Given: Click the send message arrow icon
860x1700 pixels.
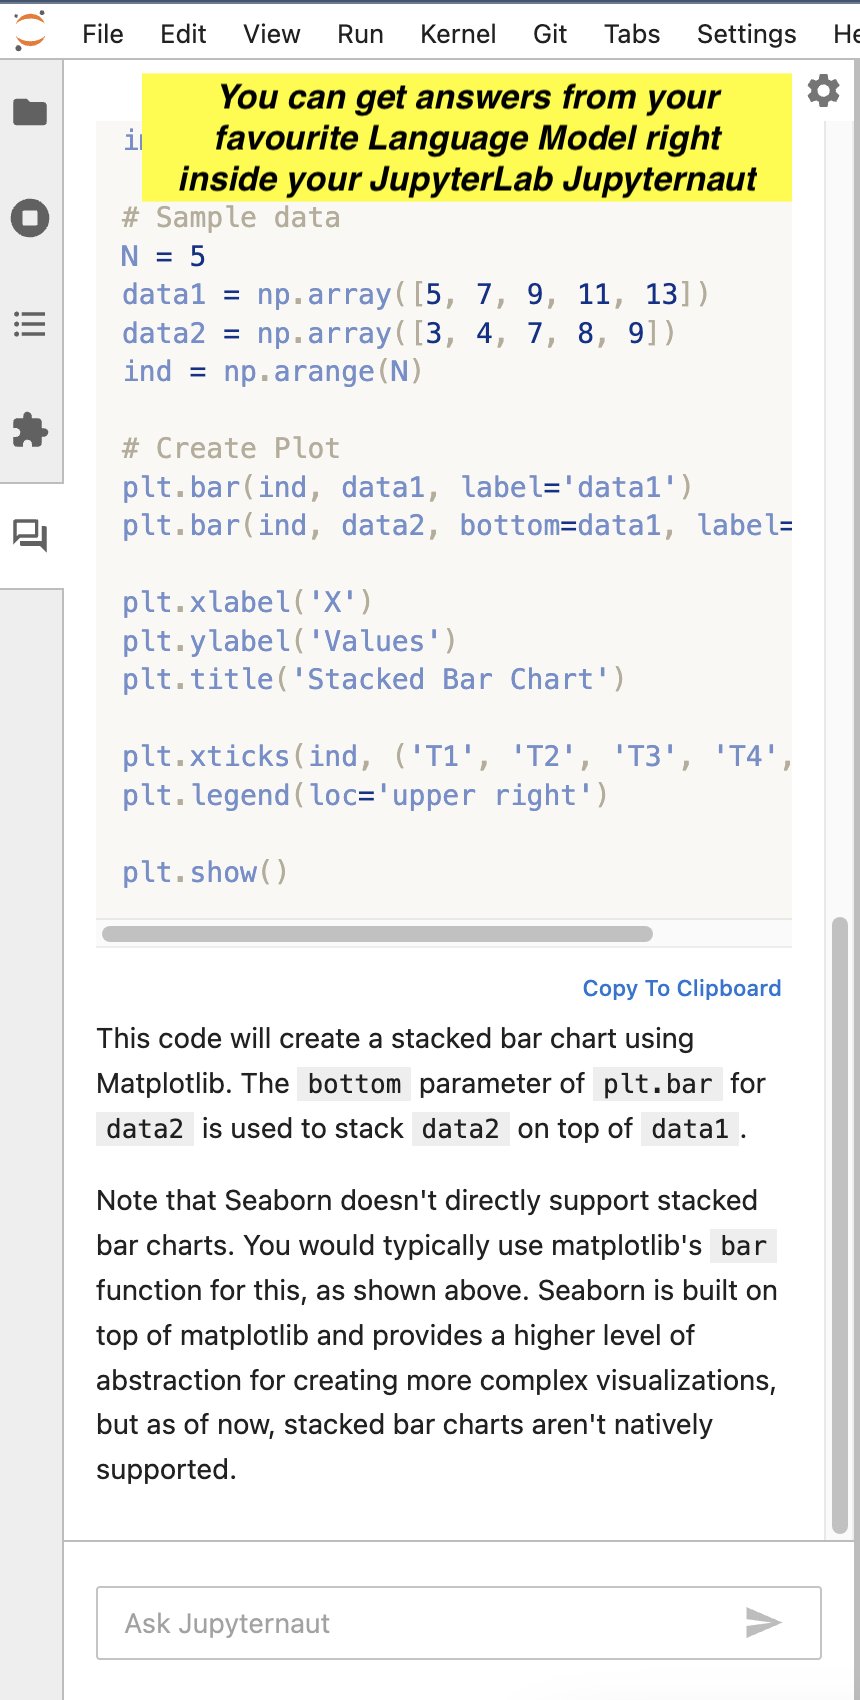Looking at the screenshot, I should coord(763,1622).
